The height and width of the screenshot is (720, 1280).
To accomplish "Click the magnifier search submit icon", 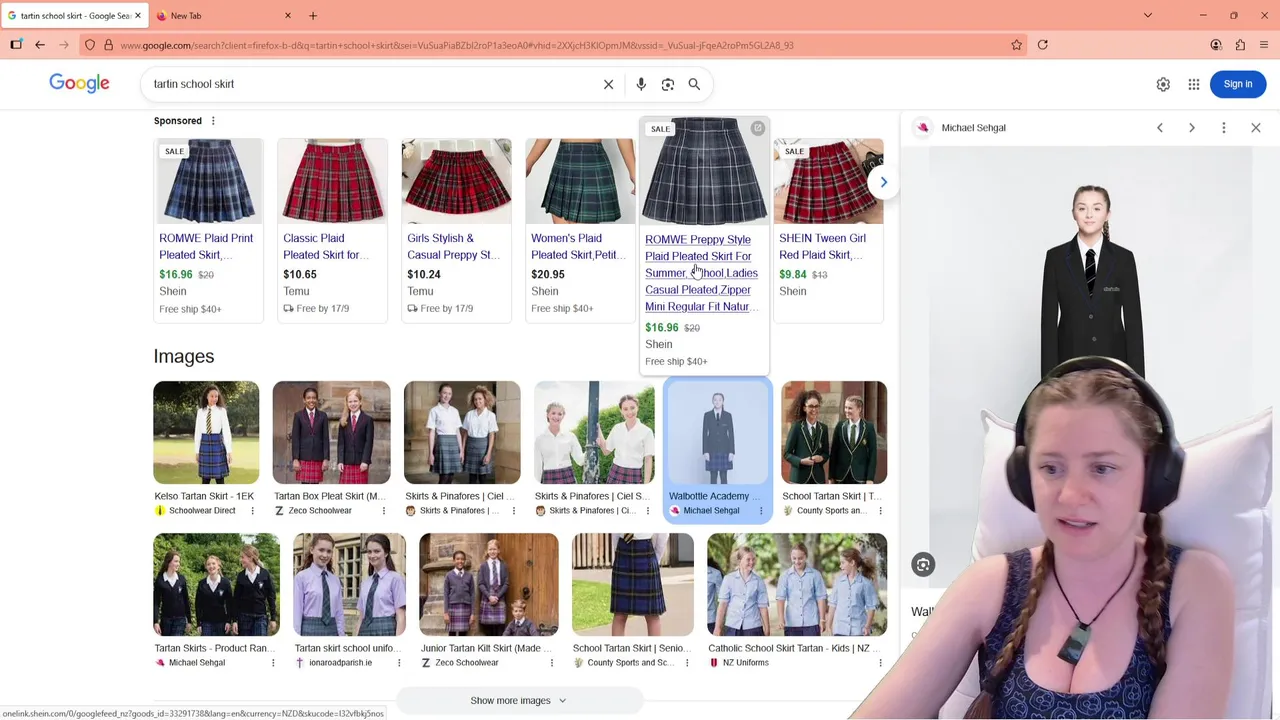I will 694,84.
